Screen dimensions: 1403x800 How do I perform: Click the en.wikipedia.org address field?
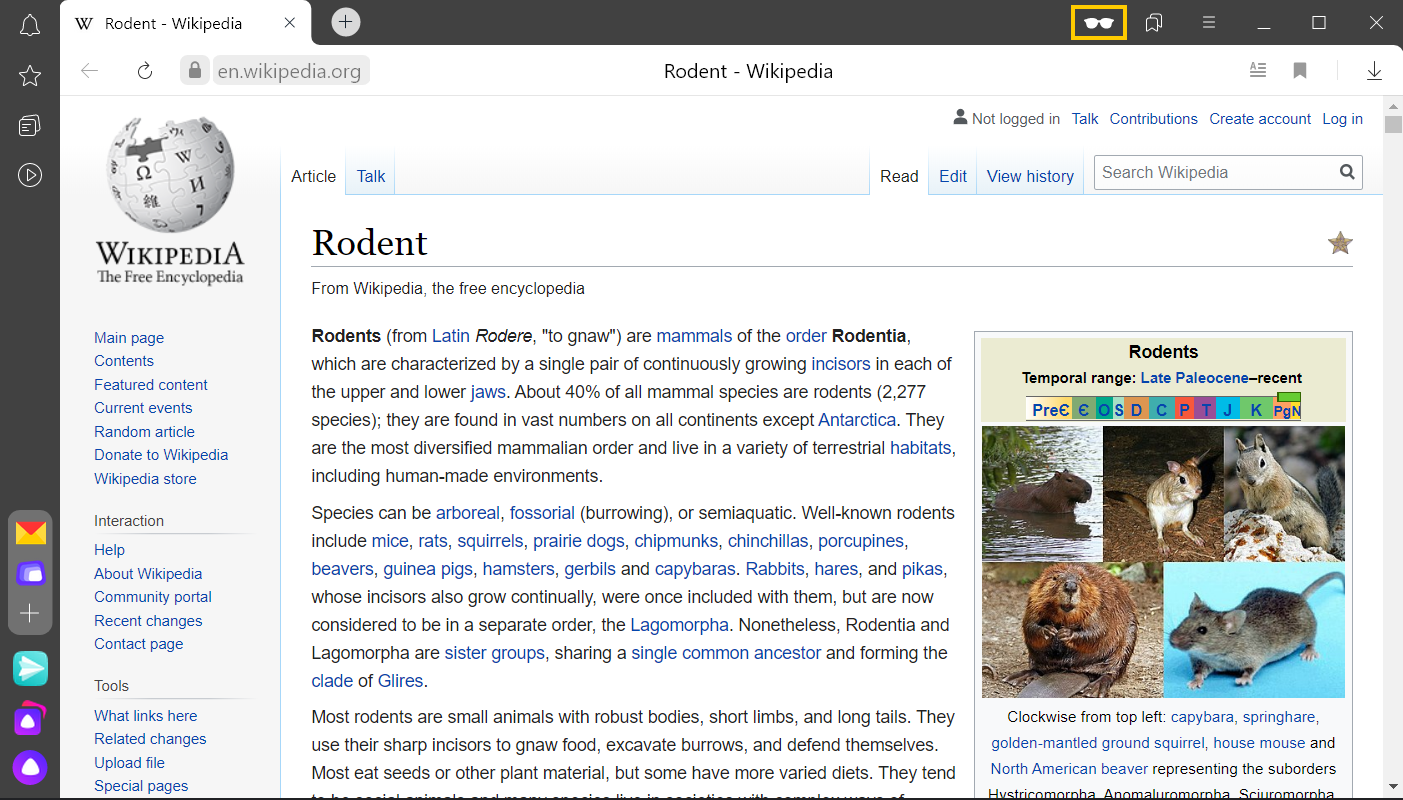pyautogui.click(x=289, y=71)
